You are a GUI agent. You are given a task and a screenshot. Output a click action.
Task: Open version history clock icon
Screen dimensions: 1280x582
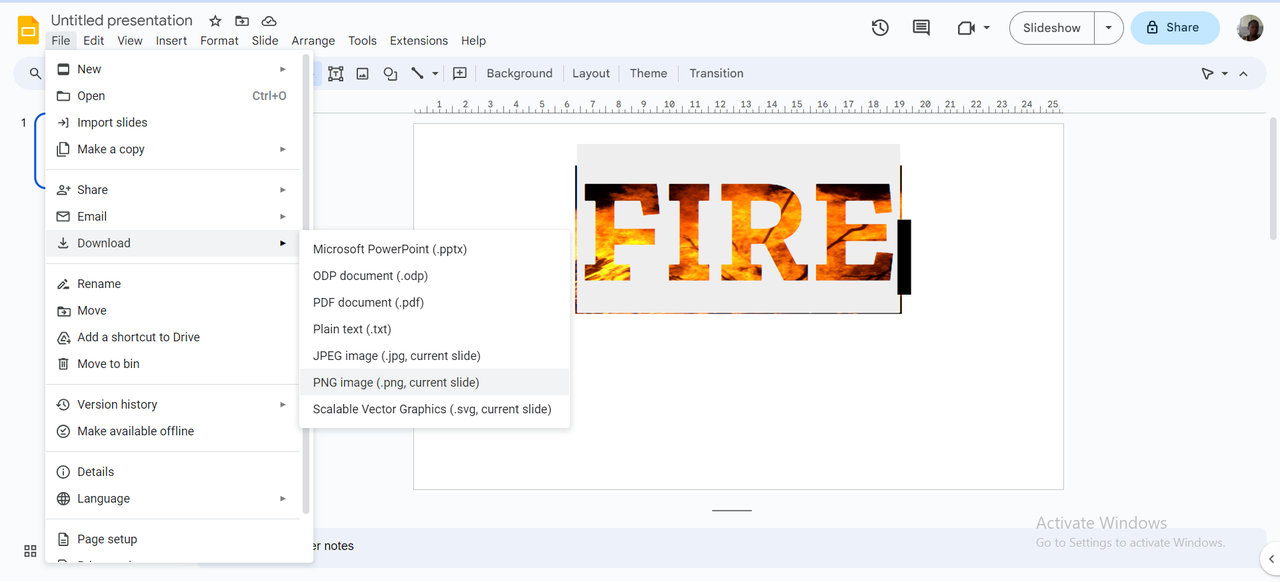[x=880, y=28]
